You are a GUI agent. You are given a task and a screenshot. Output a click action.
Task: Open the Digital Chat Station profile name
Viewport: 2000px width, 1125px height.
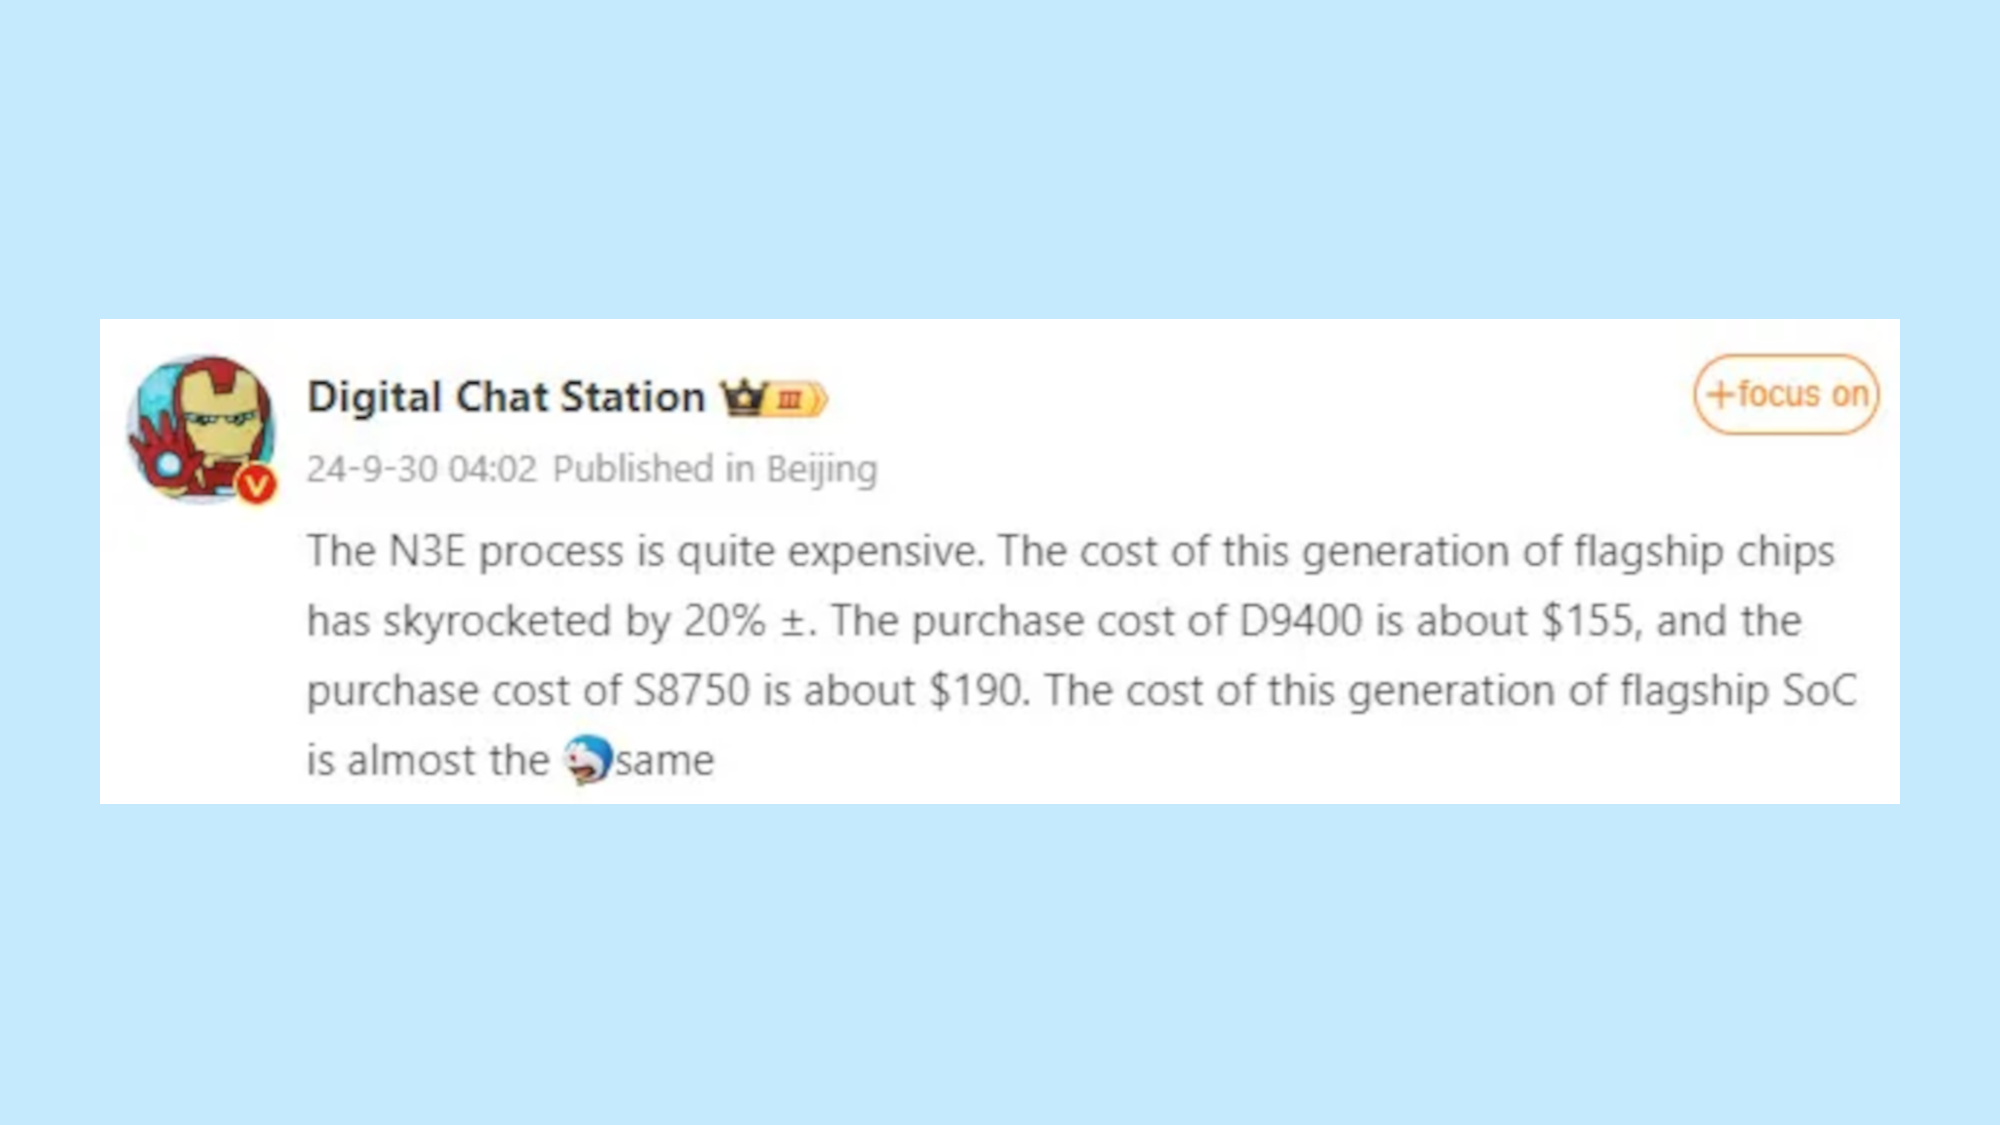tap(506, 397)
